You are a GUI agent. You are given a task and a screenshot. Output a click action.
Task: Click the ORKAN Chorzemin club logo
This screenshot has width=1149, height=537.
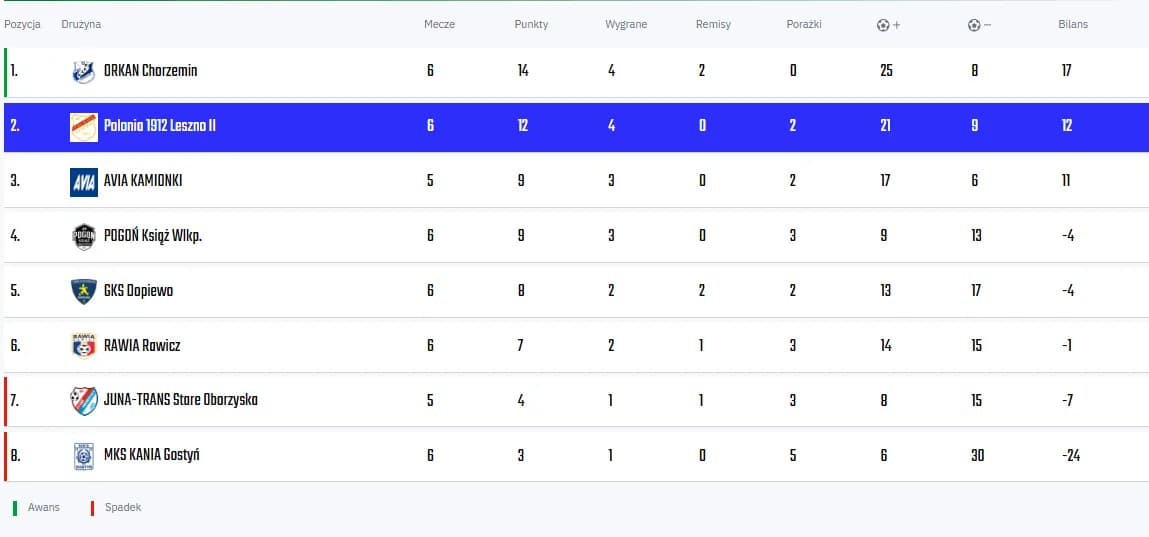84,72
